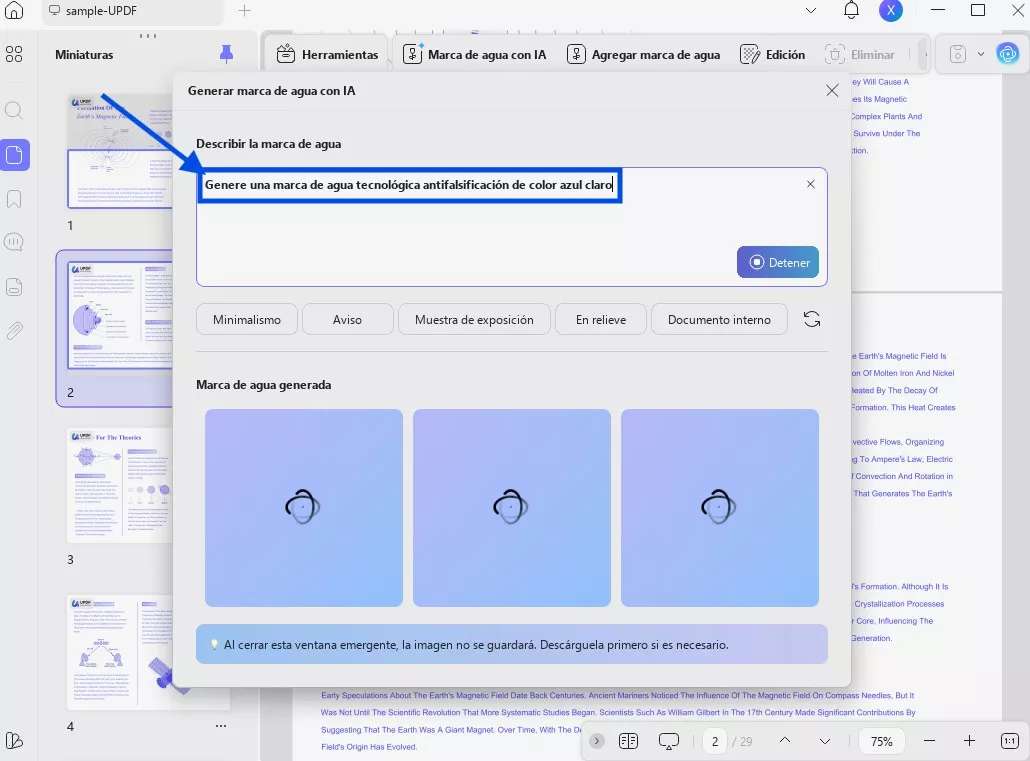Zoom out with the minus button
The width and height of the screenshot is (1030, 761).
(929, 741)
